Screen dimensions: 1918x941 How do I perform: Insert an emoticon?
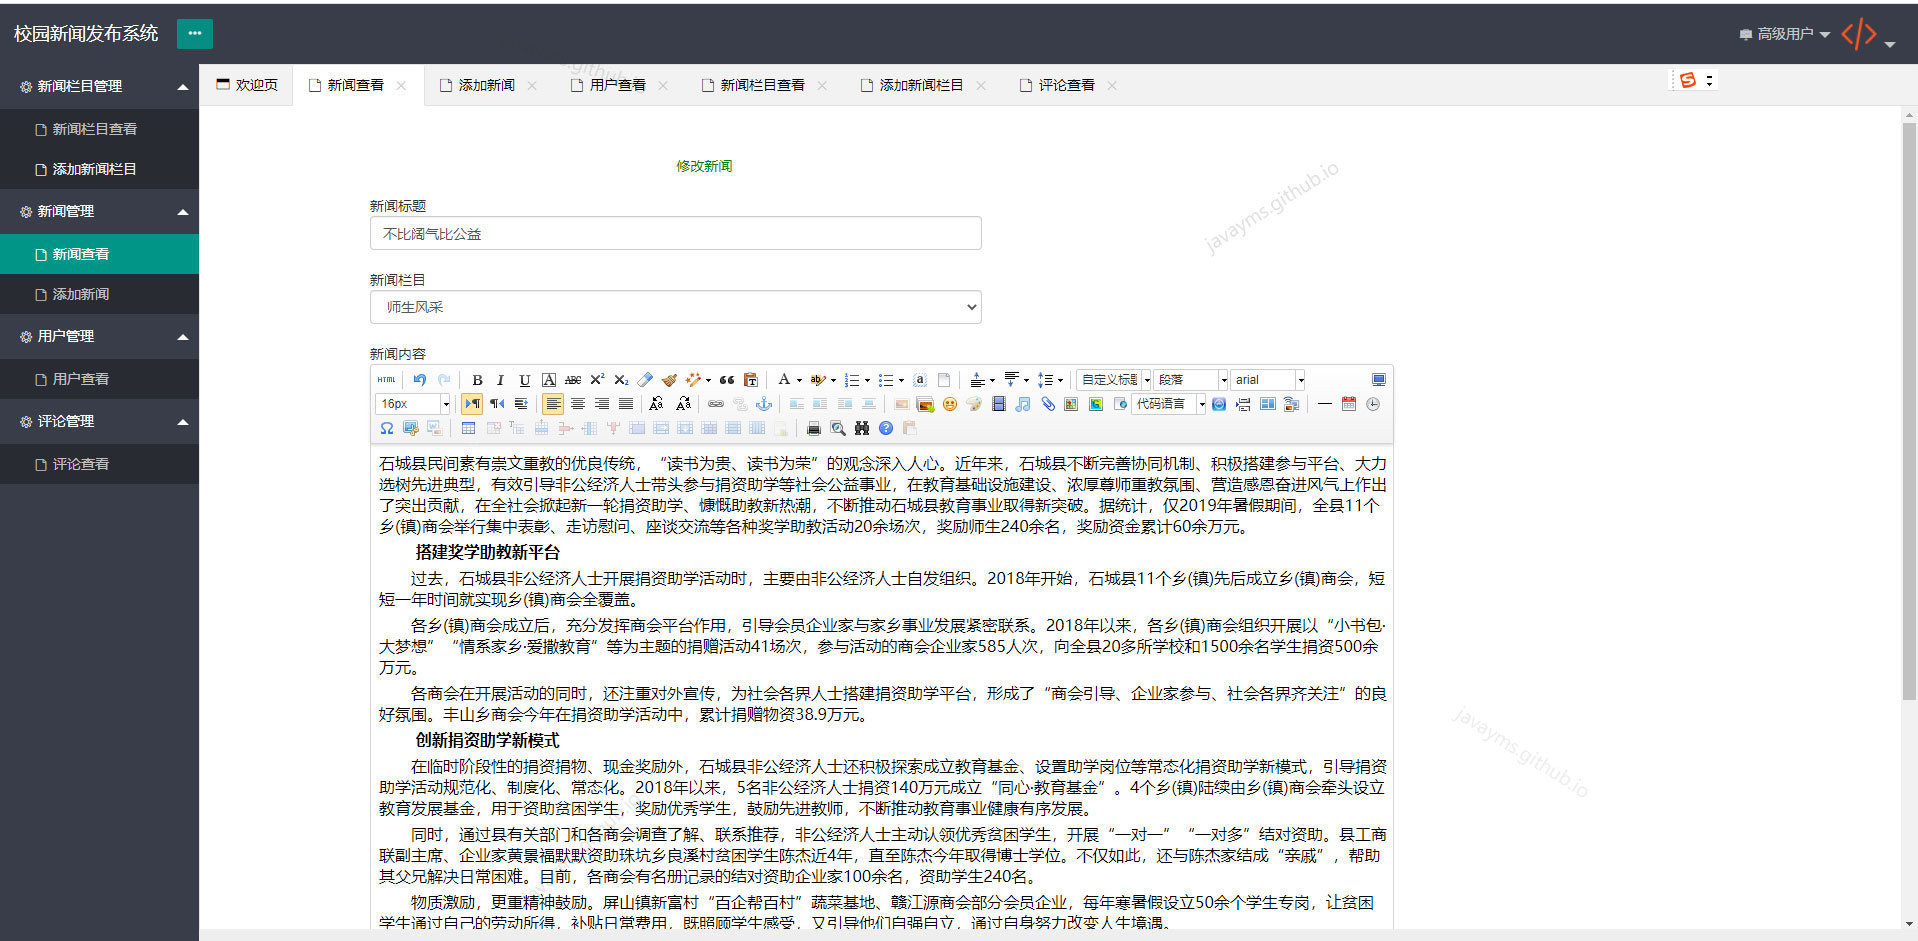tap(950, 404)
